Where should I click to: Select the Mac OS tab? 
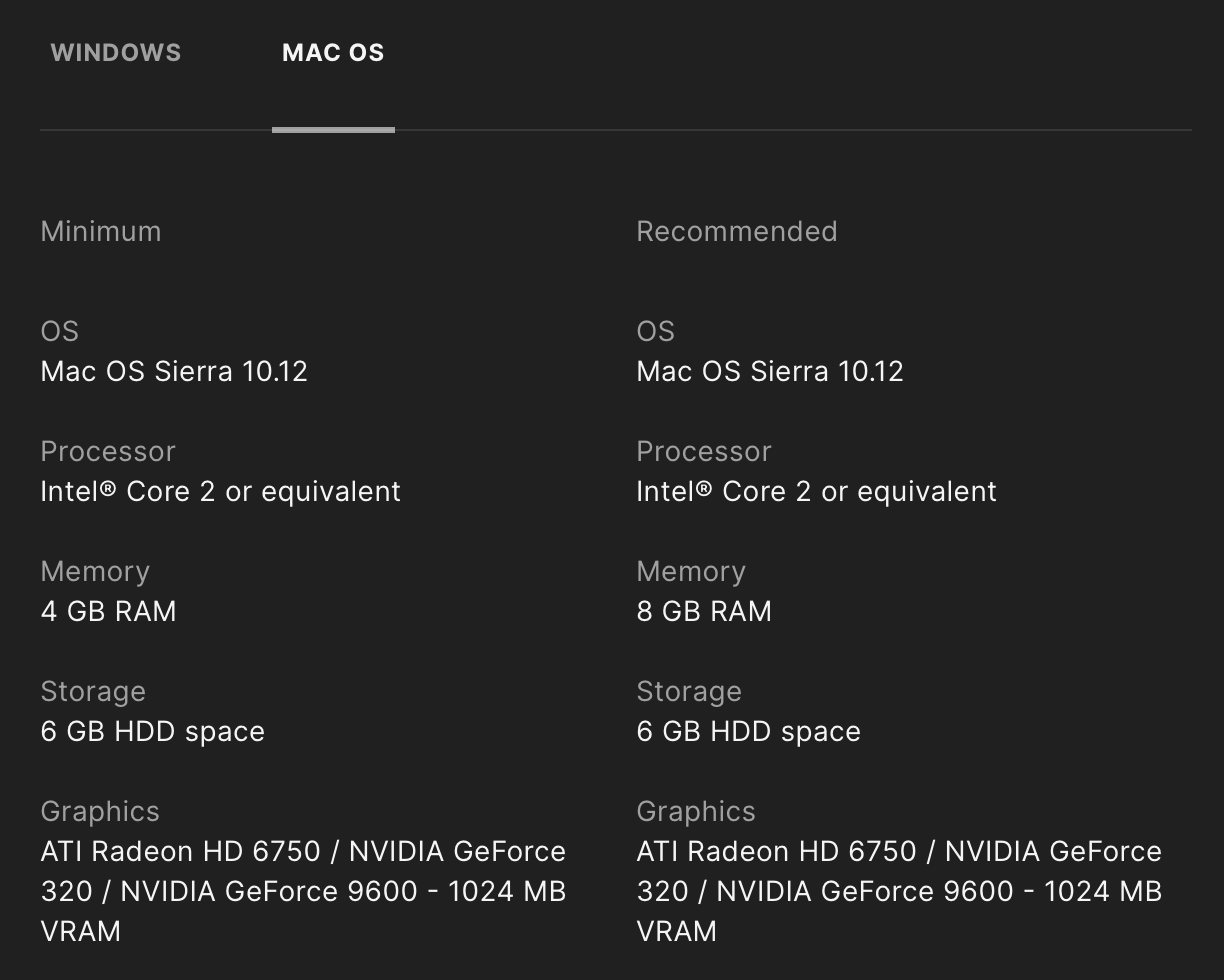[x=333, y=53]
